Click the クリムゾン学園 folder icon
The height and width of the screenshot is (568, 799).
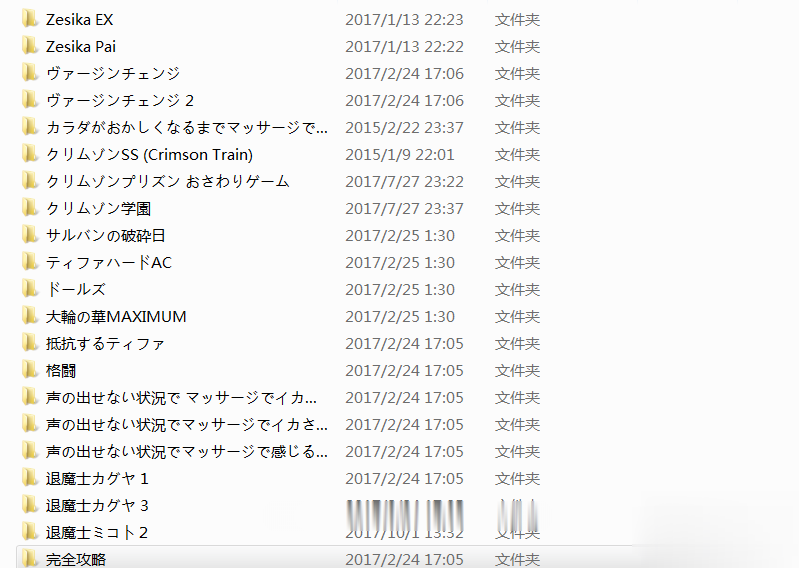30,208
